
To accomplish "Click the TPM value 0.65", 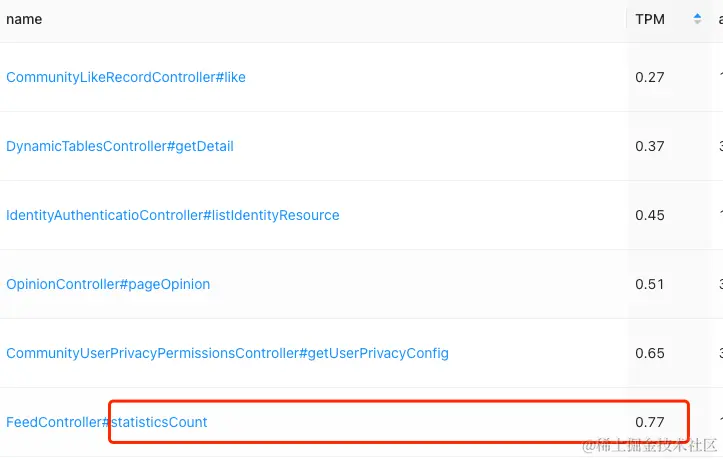I will click(x=650, y=353).
